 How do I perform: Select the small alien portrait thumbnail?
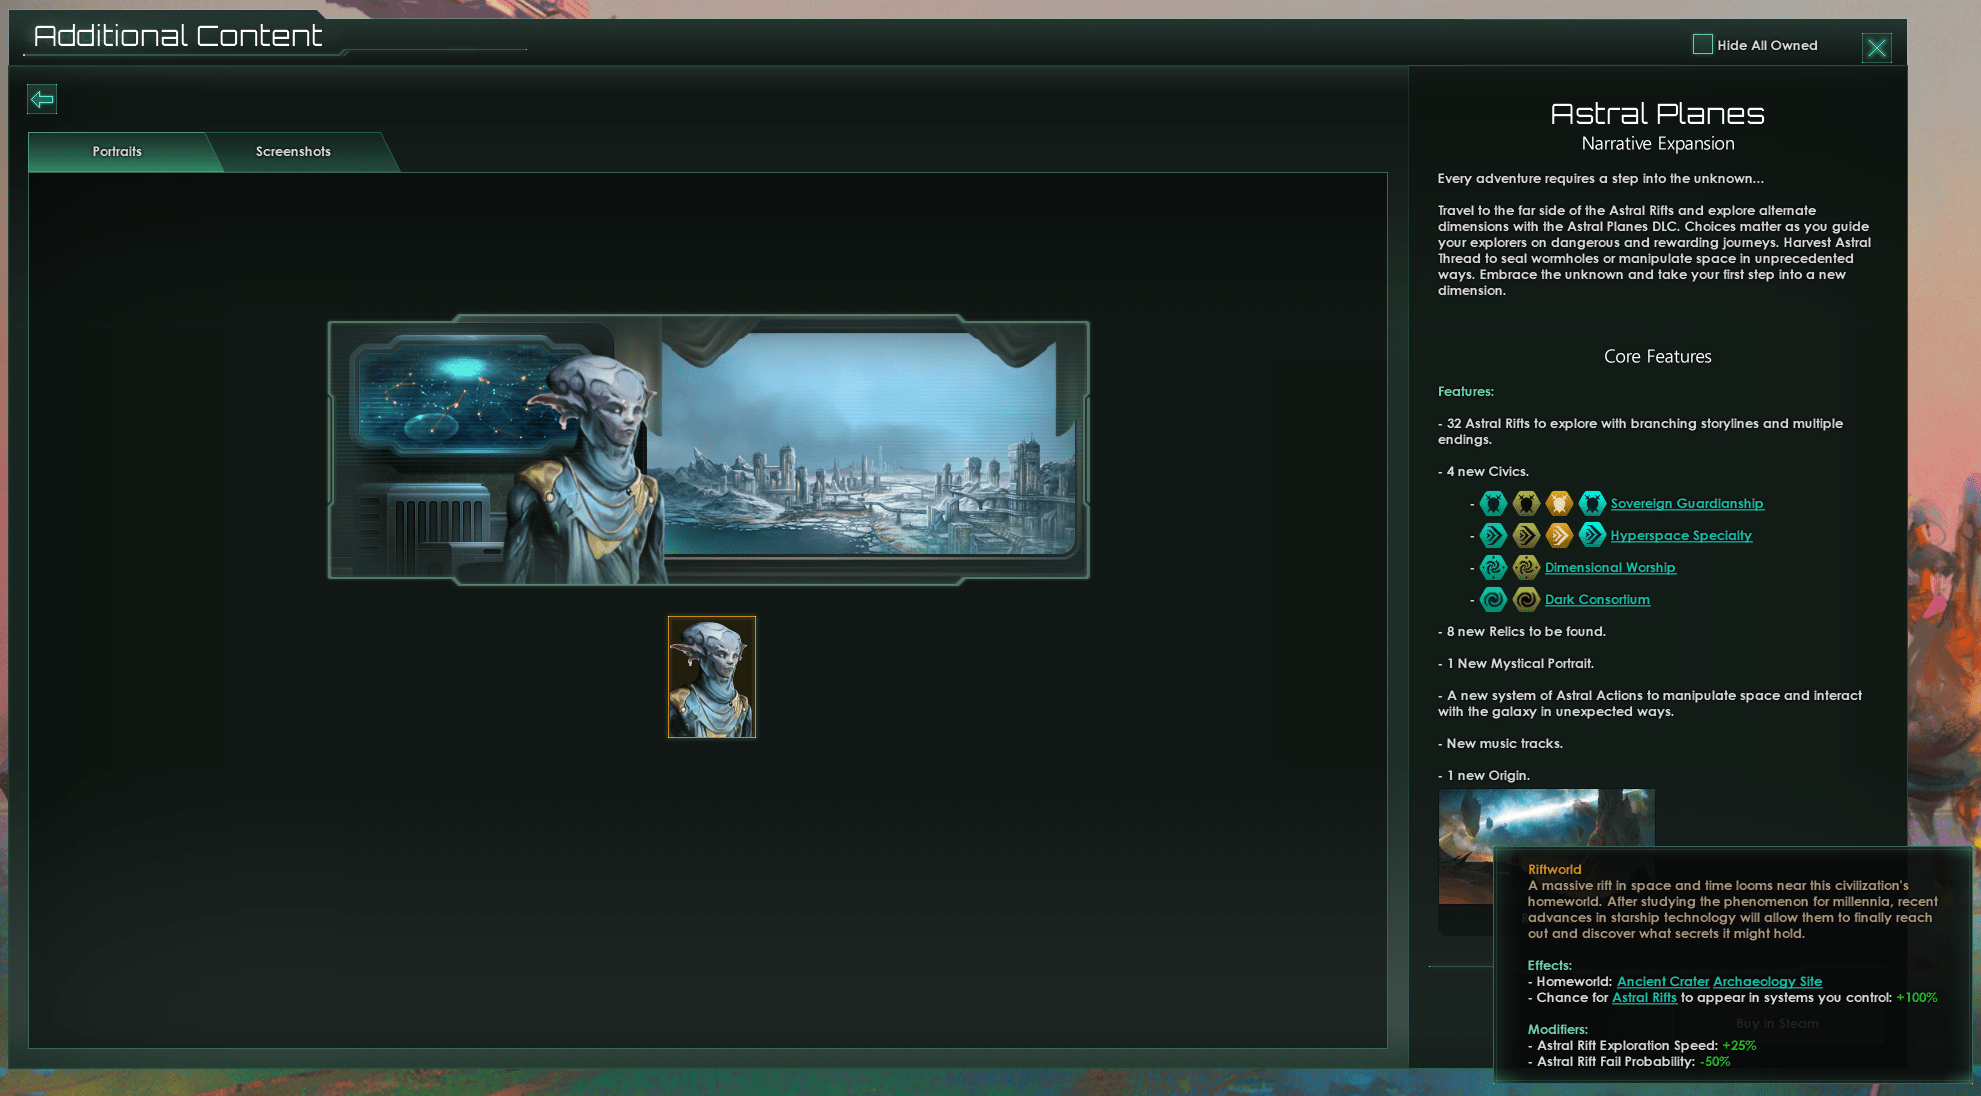[712, 677]
